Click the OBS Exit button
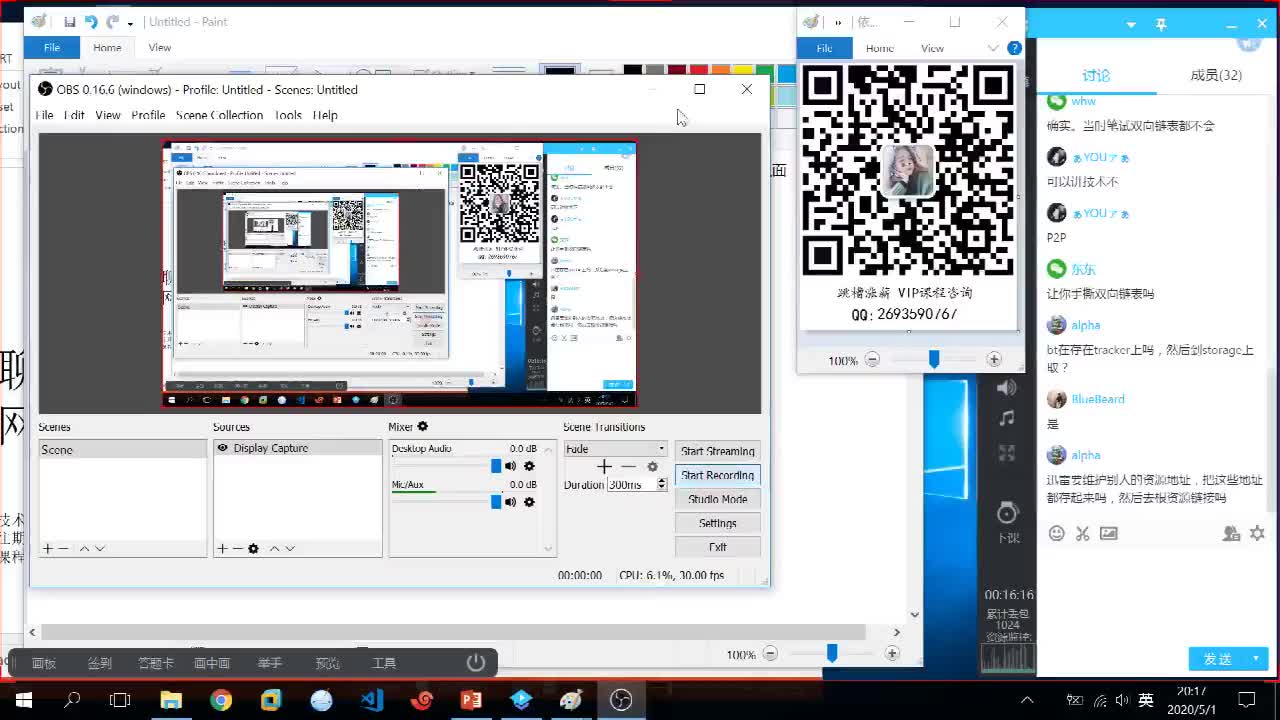This screenshot has width=1280, height=720. [718, 547]
